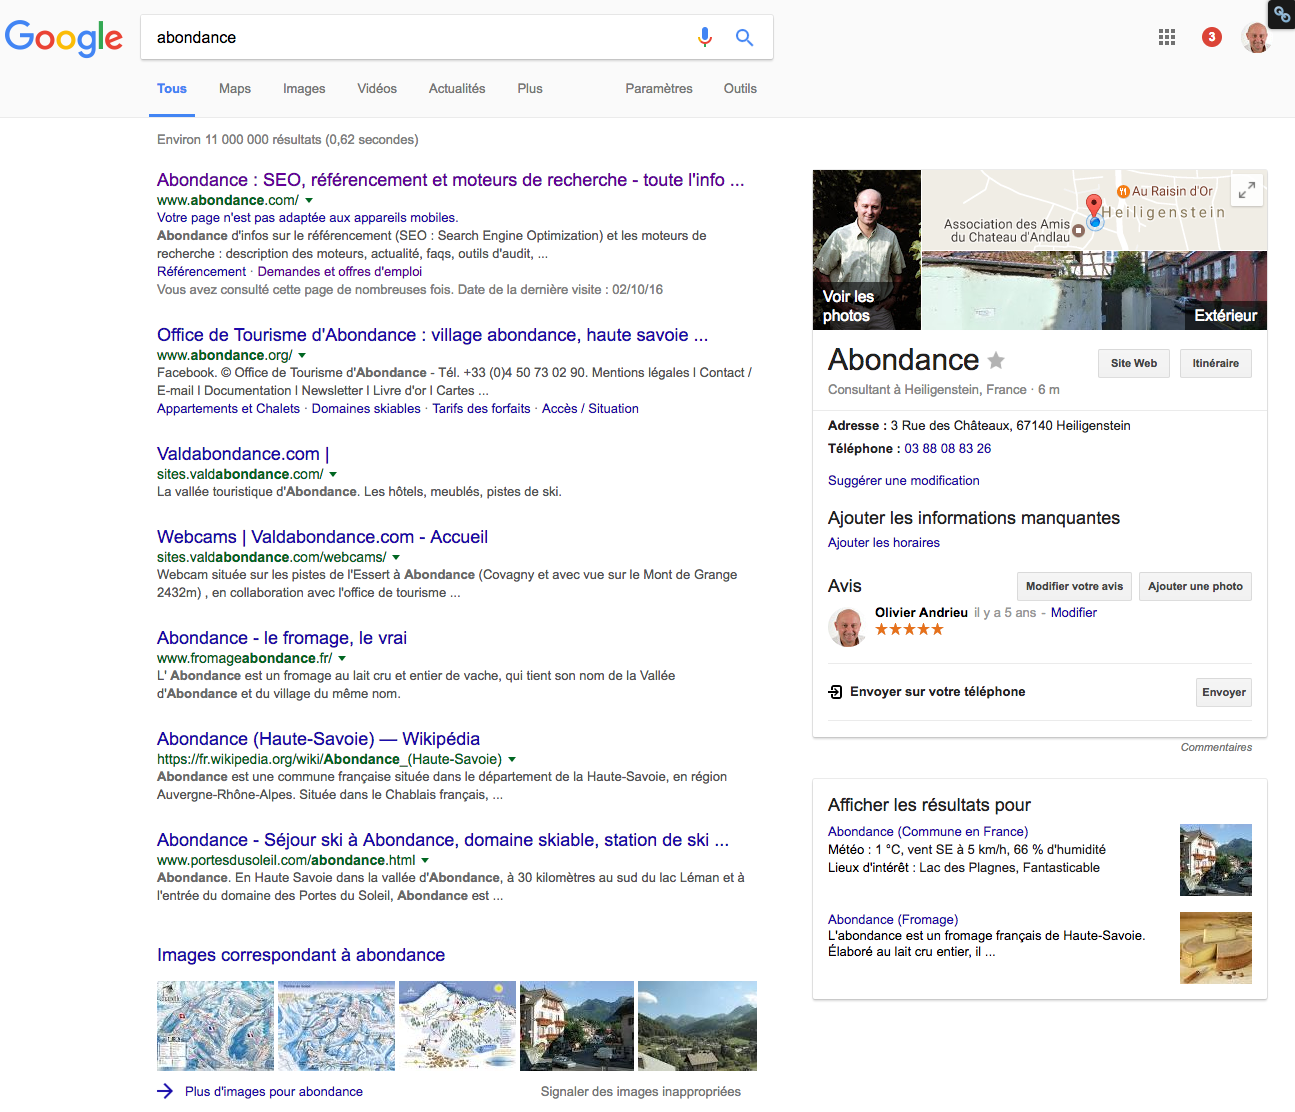
Task: Expand dropdown arrow next to fr.wikipedia.org URL
Action: (x=512, y=760)
